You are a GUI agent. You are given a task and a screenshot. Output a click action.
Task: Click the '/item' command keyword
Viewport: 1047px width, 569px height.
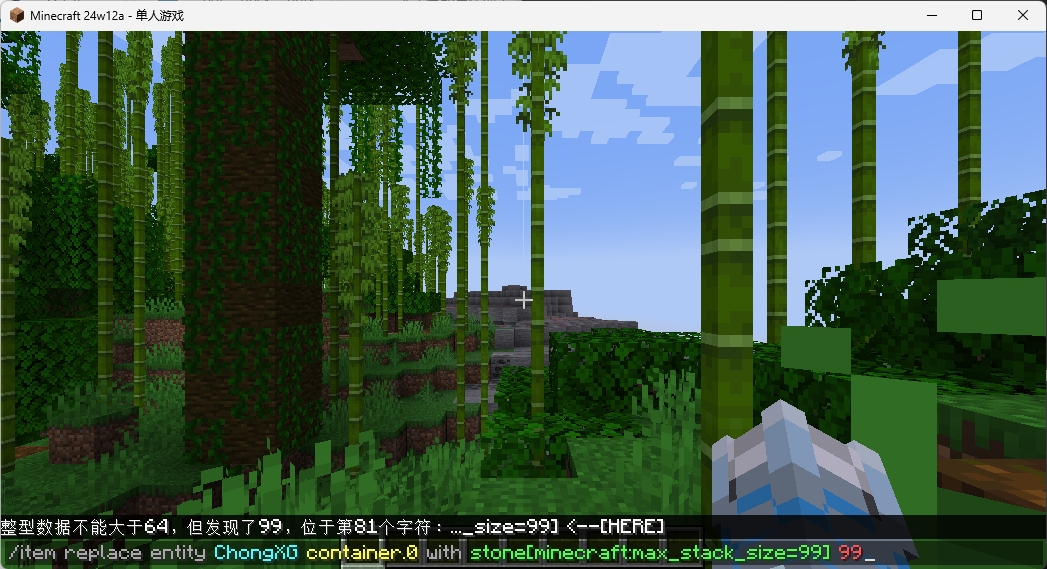point(31,553)
